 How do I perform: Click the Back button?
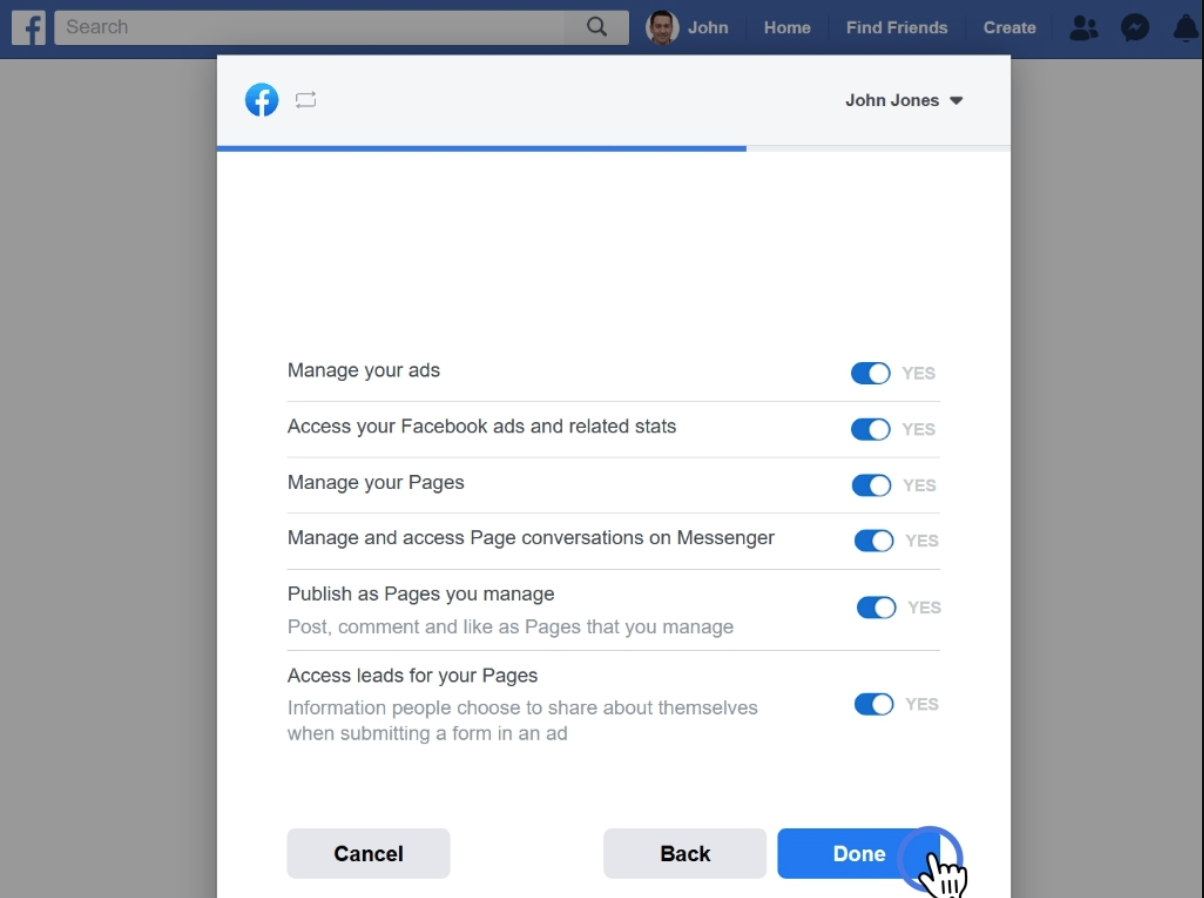(685, 853)
